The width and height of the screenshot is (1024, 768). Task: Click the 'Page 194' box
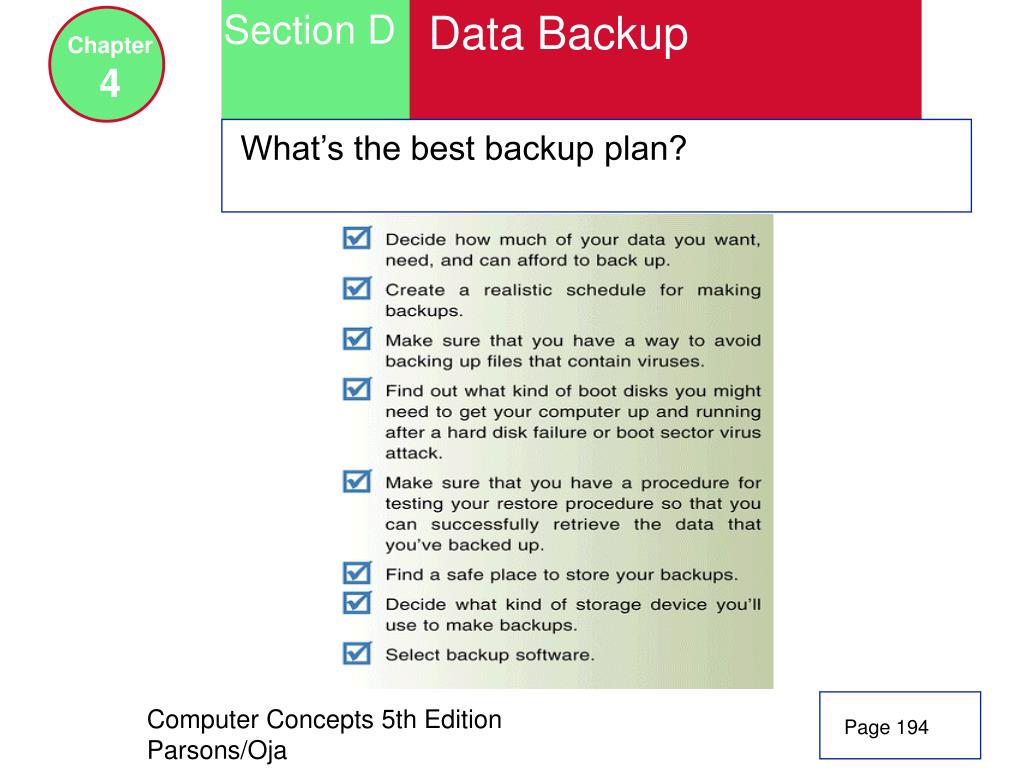900,726
